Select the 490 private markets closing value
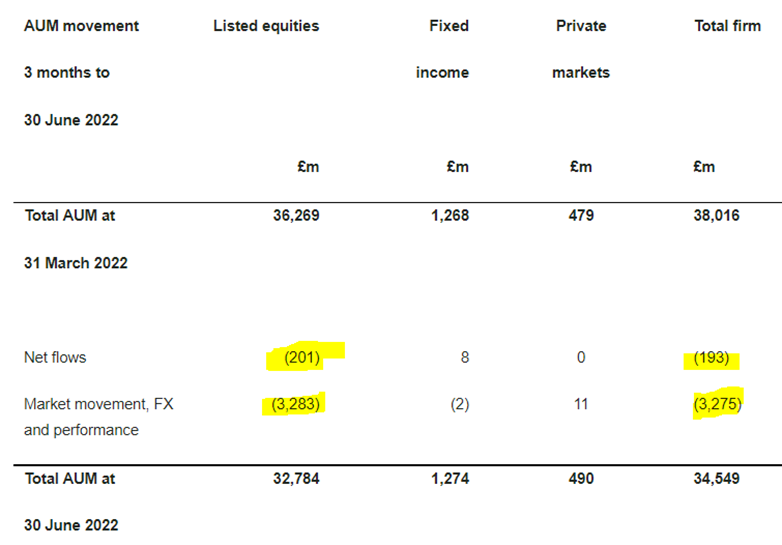The height and width of the screenshot is (545, 782). click(x=581, y=479)
